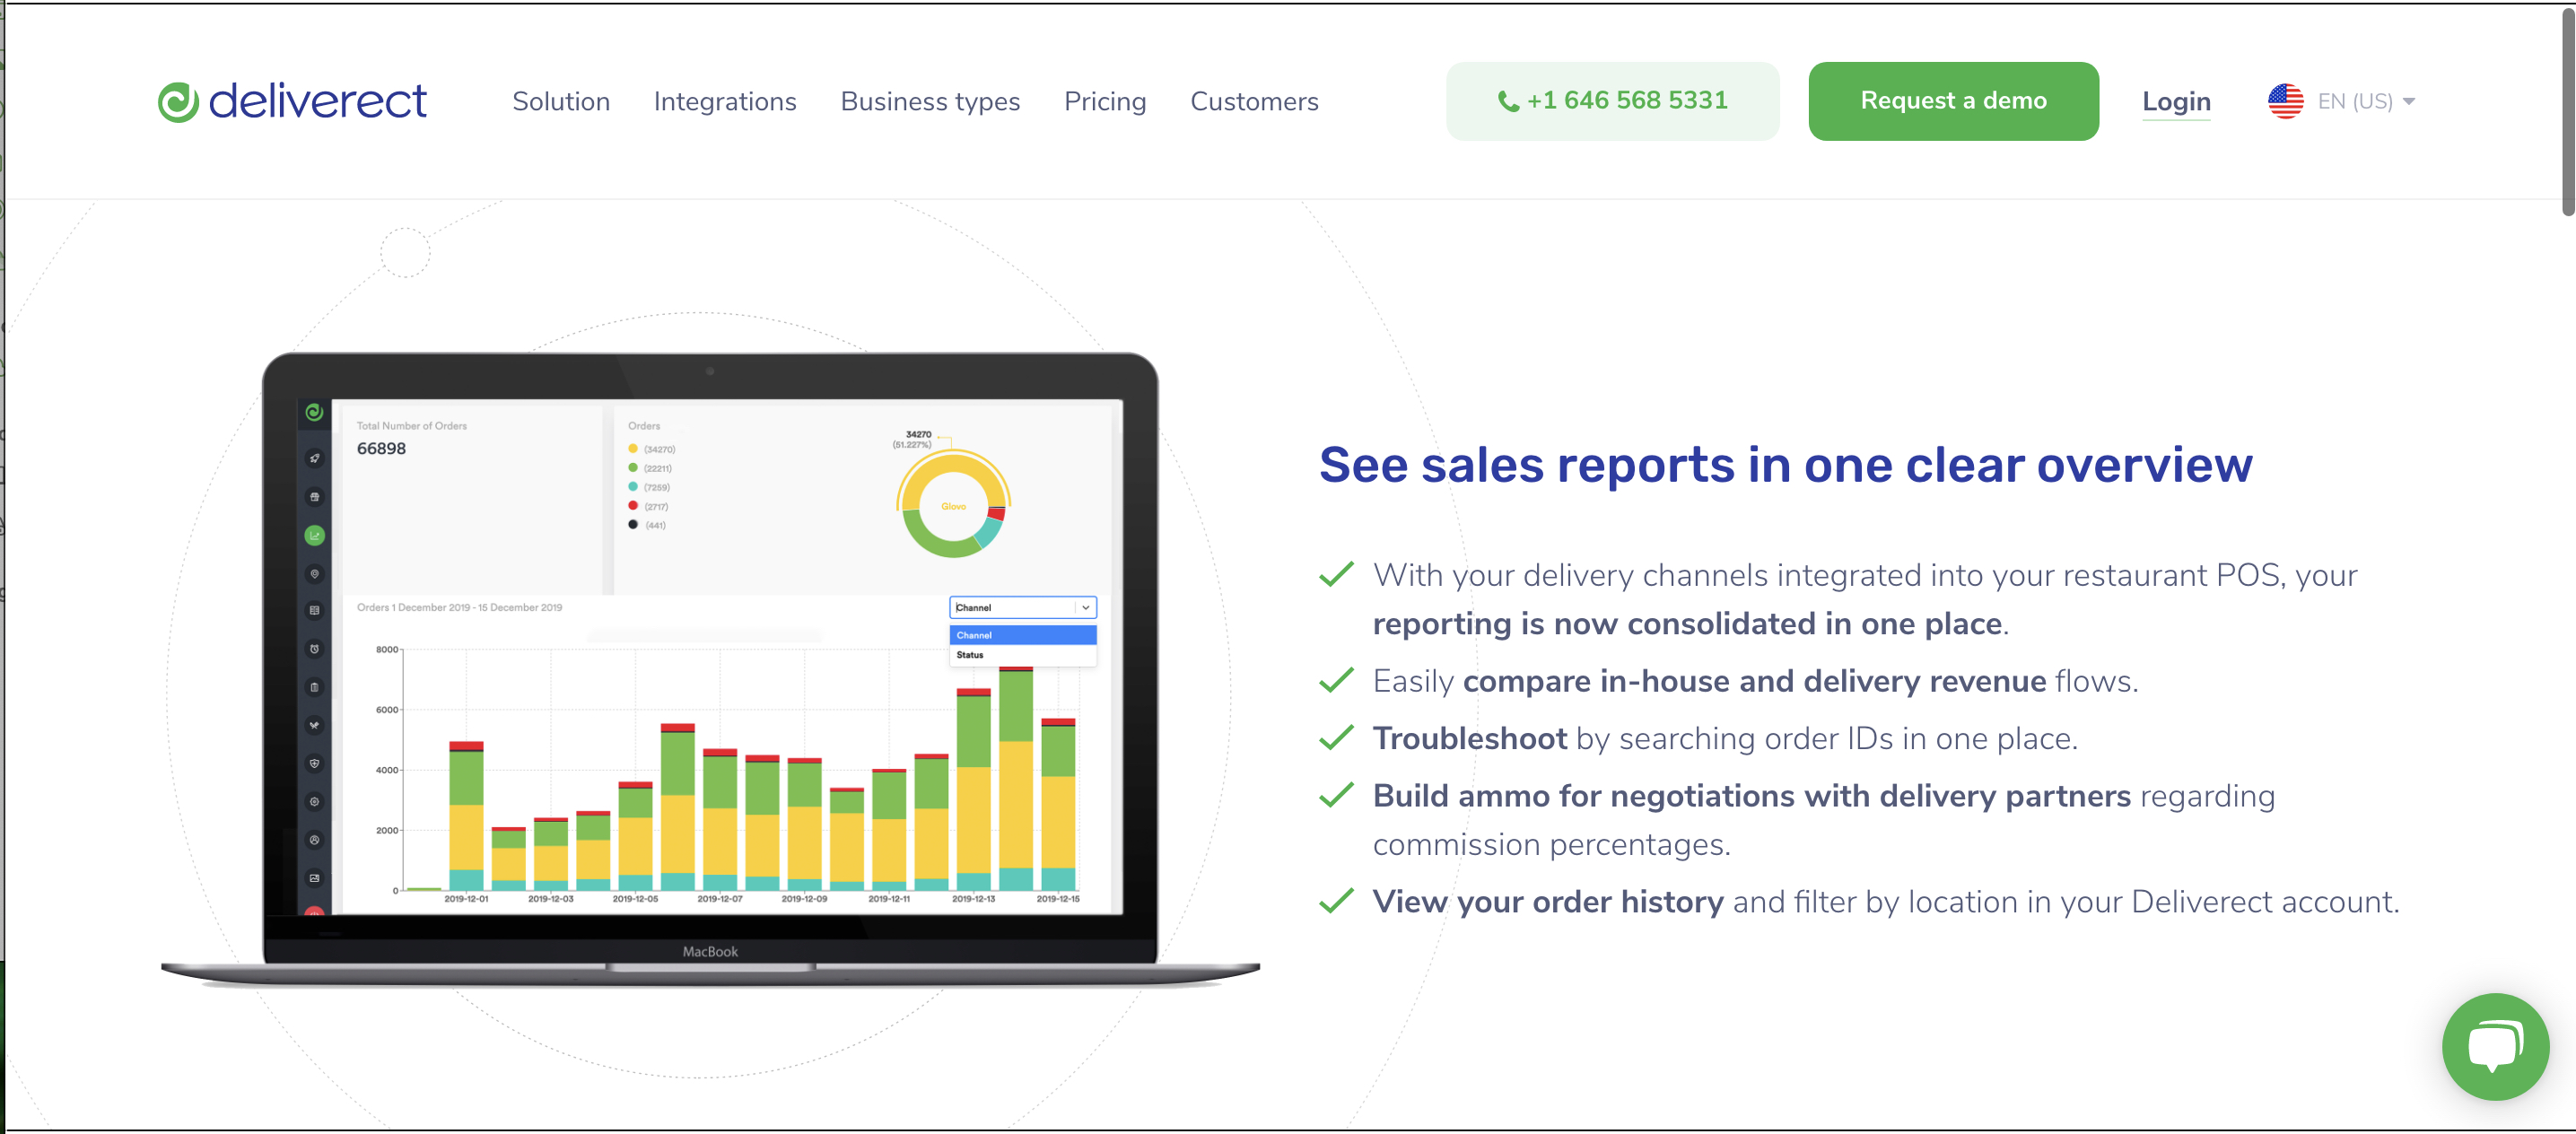Click the black legend dot (441)
This screenshot has height=1134, width=2576.
[632, 524]
